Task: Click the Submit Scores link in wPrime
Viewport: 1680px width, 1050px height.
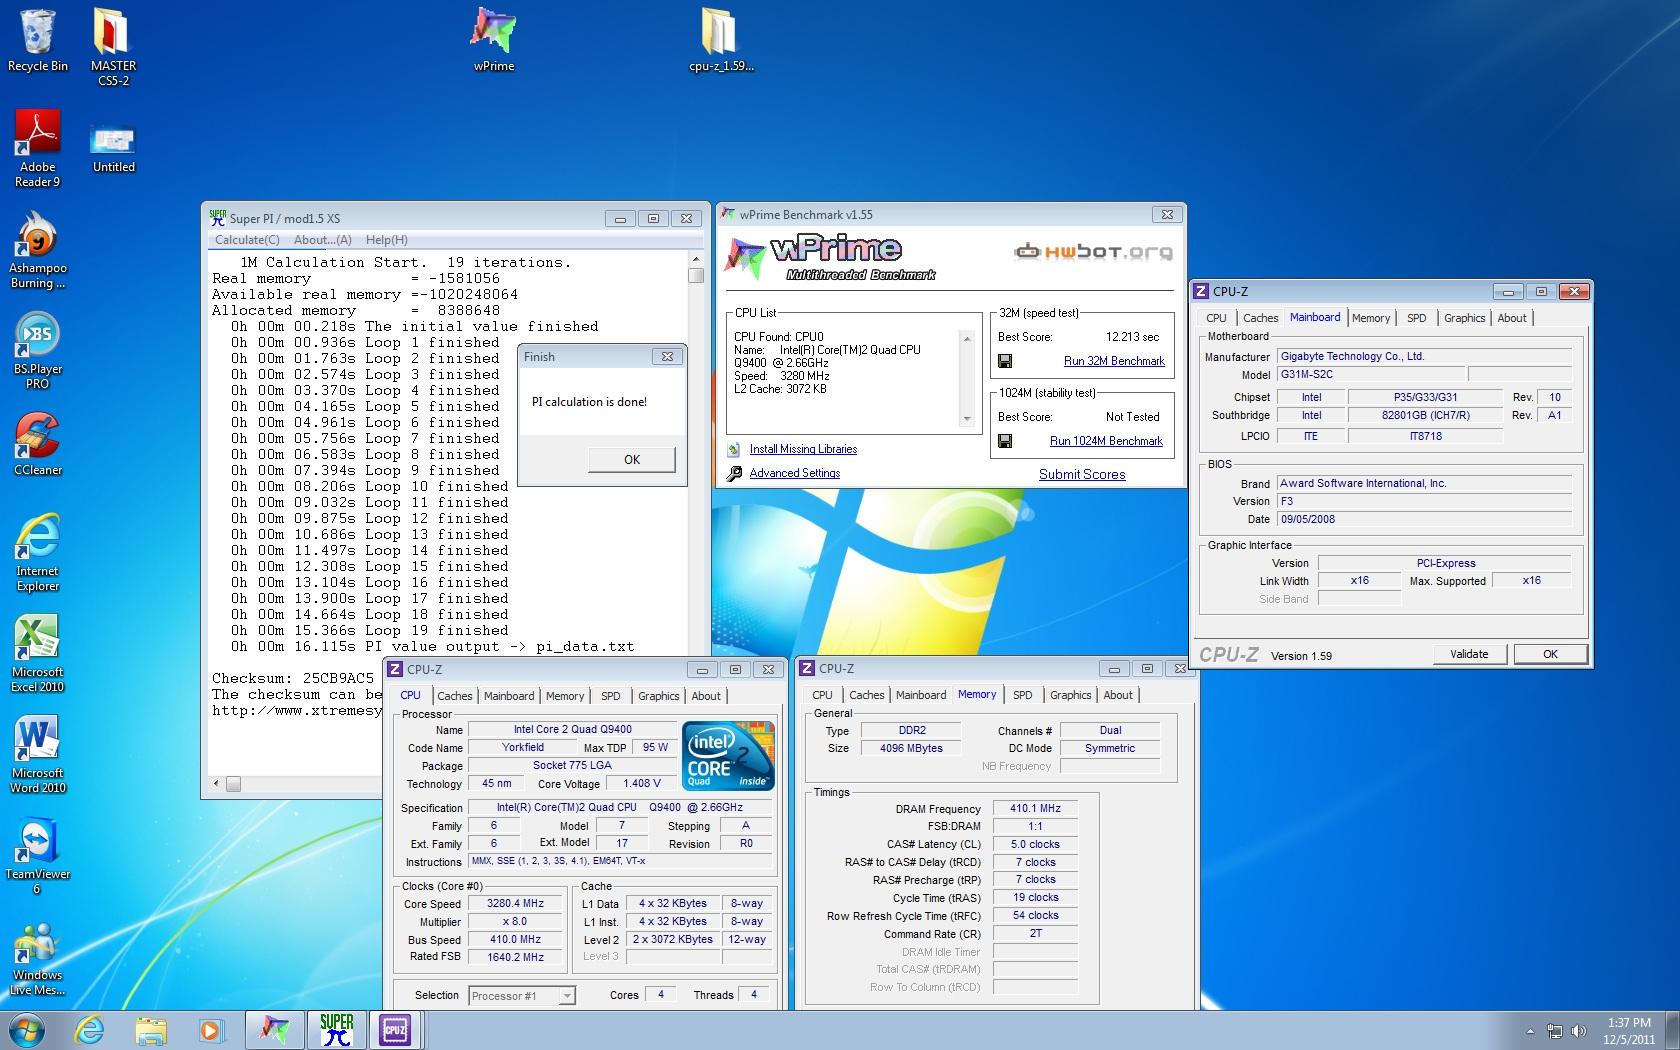Action: [1082, 474]
